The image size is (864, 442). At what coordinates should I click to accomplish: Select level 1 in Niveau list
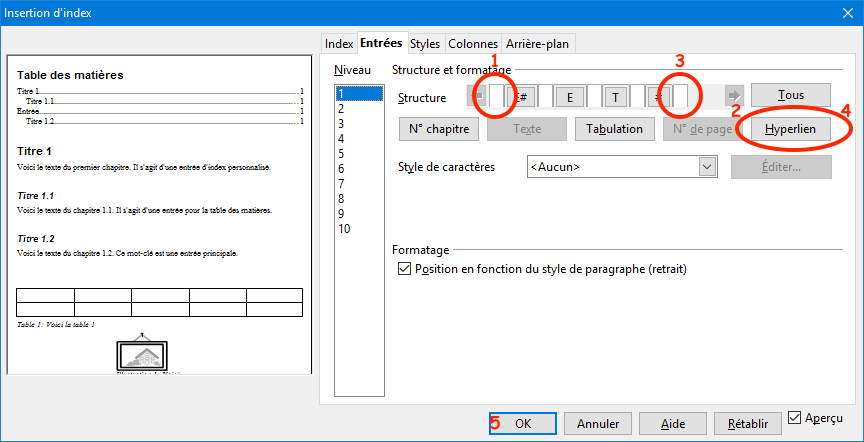point(359,93)
